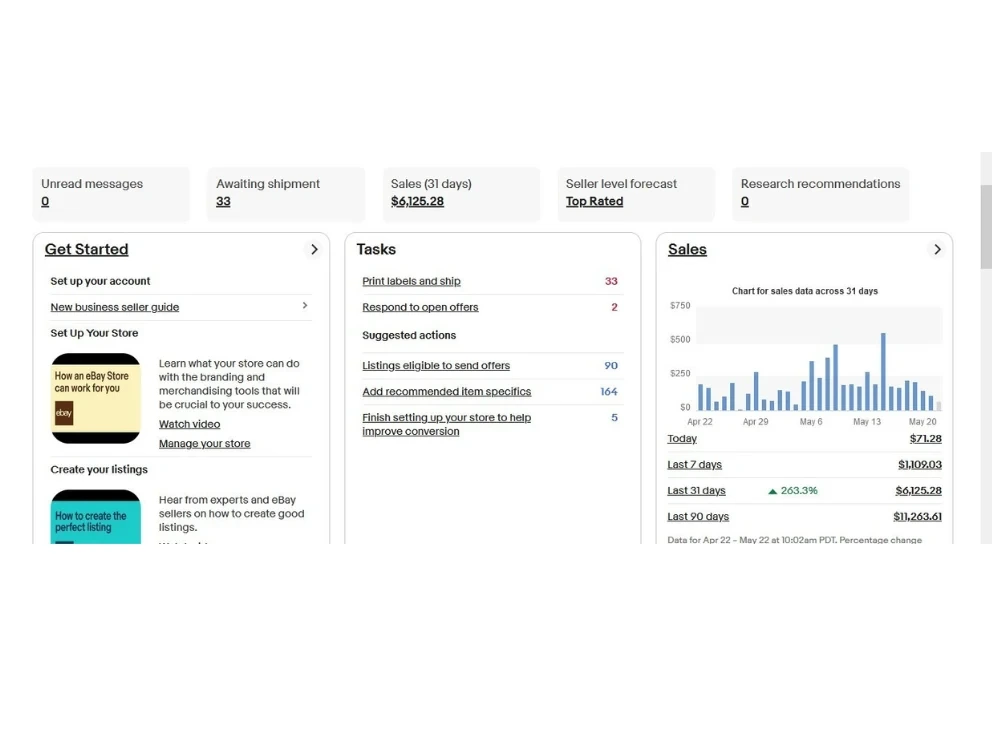
Task: Click the 164 count beside item specifics
Action: tap(608, 392)
